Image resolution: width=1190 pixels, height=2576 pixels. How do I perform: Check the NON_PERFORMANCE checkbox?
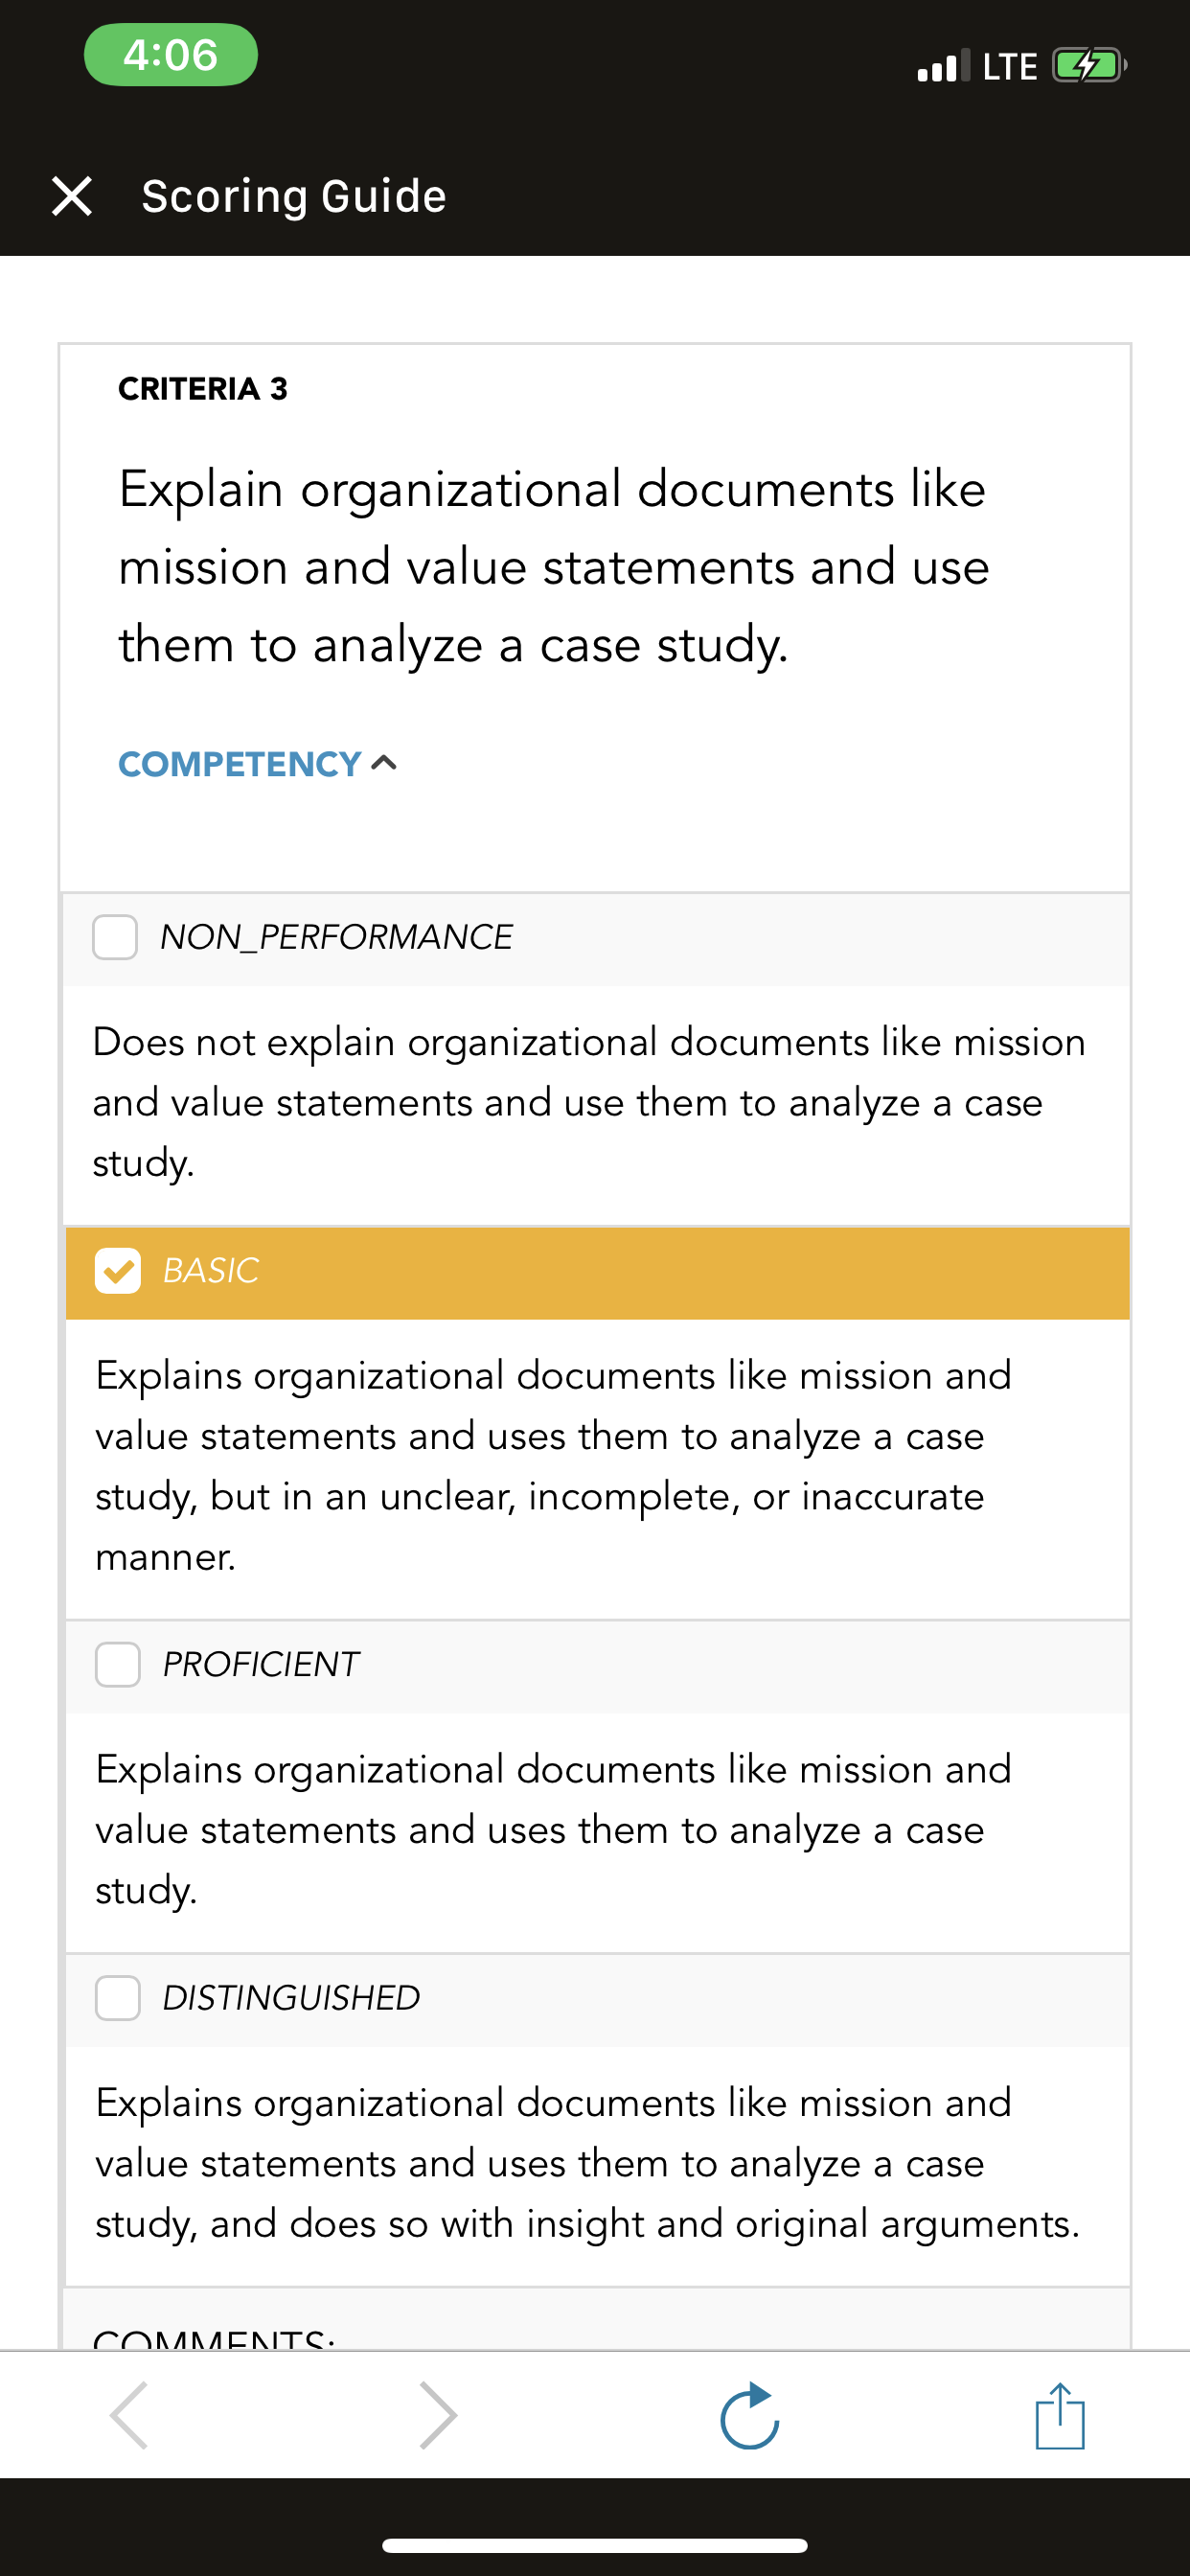click(115, 937)
